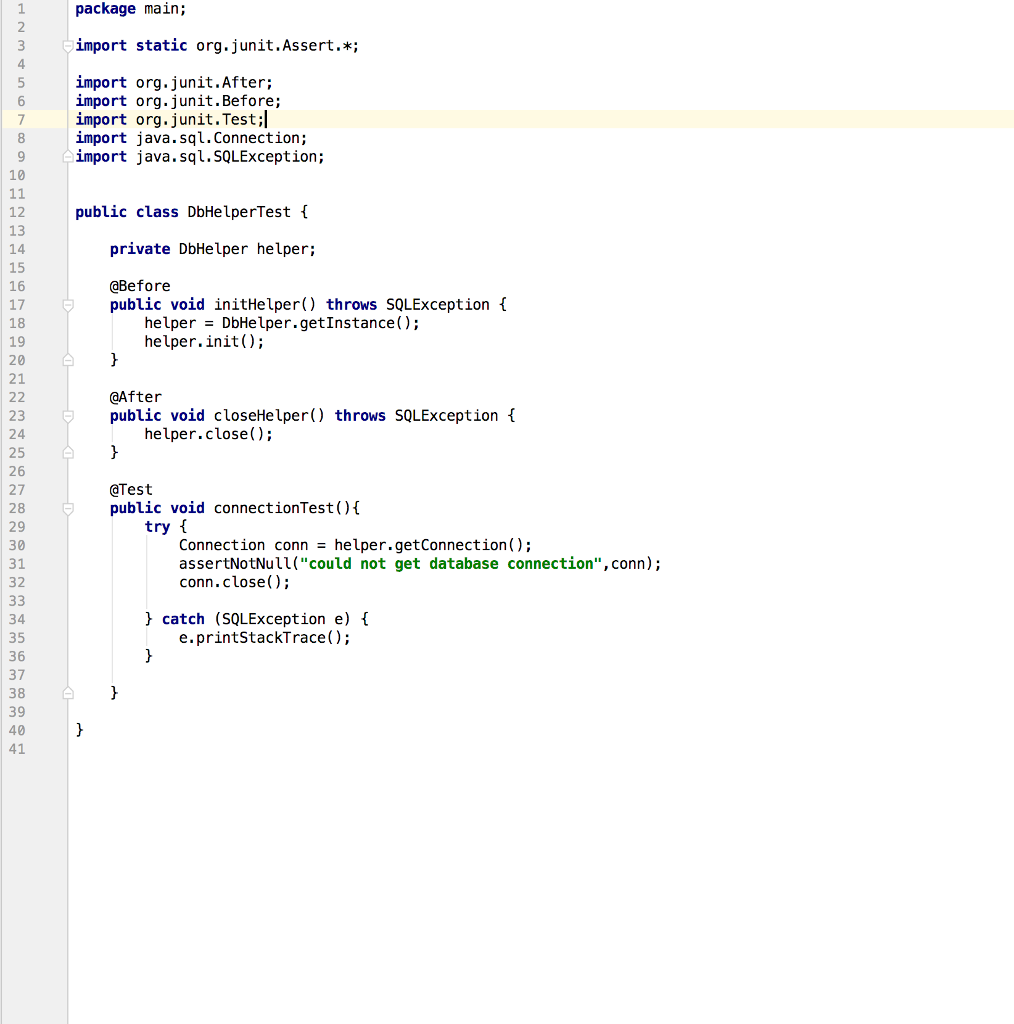Click line number 12 in the gutter

(16, 211)
